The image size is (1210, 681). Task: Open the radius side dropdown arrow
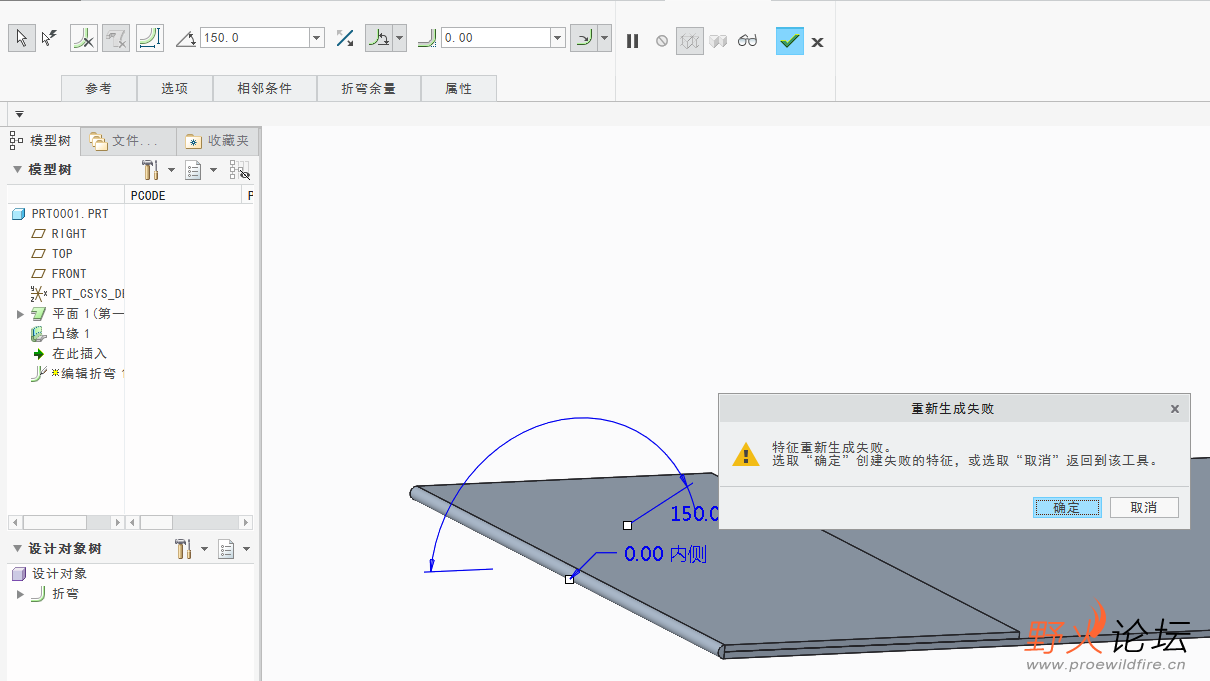tap(605, 39)
